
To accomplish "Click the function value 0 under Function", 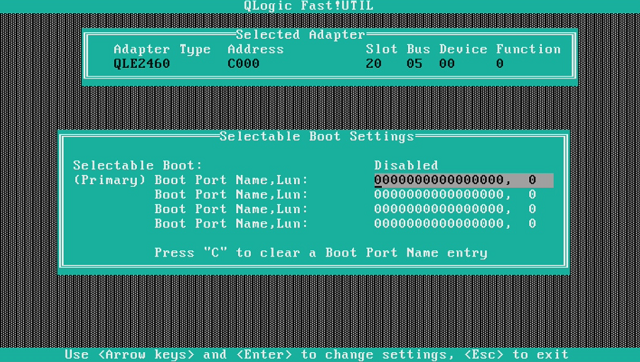I will click(x=500, y=64).
